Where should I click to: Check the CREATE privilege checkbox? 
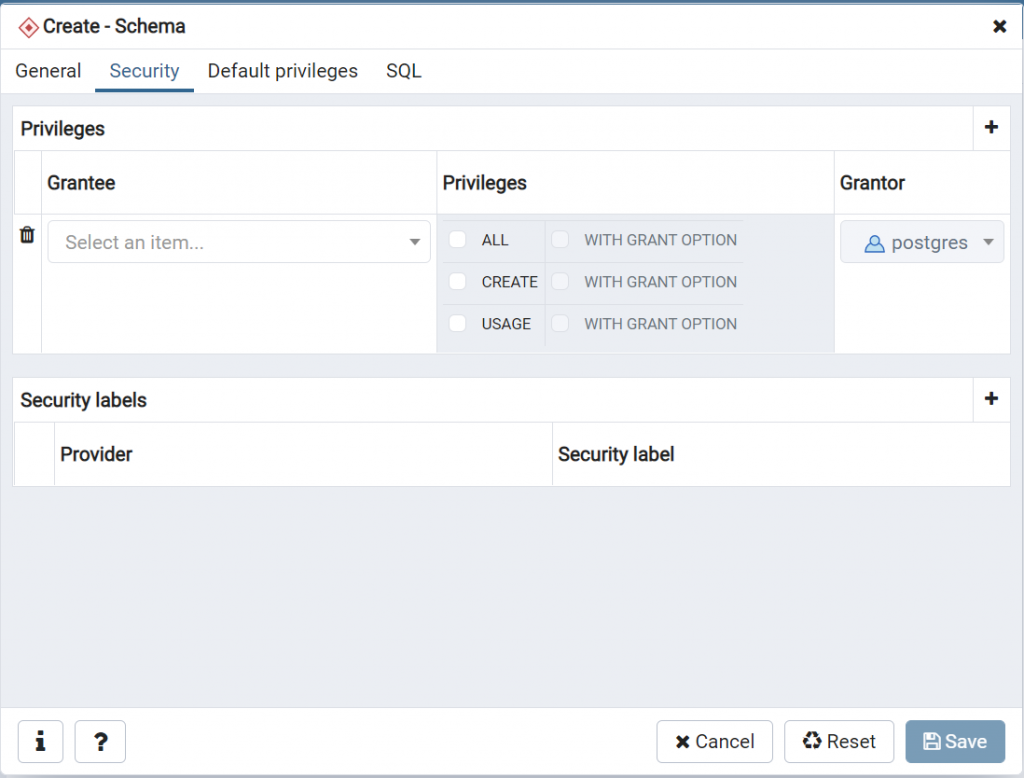[x=458, y=282]
